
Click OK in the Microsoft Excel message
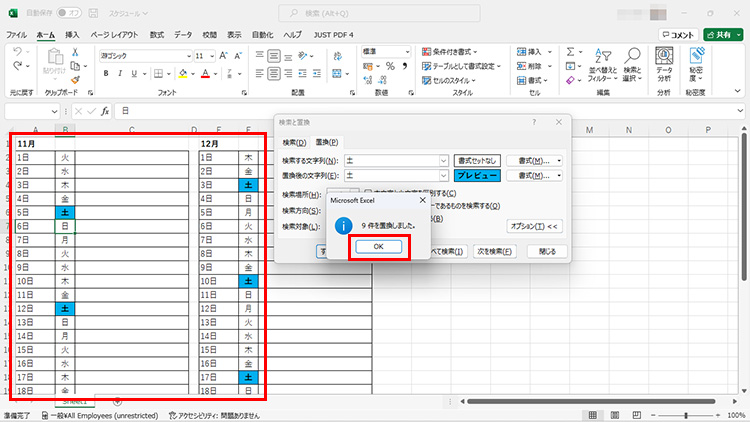[x=379, y=247]
